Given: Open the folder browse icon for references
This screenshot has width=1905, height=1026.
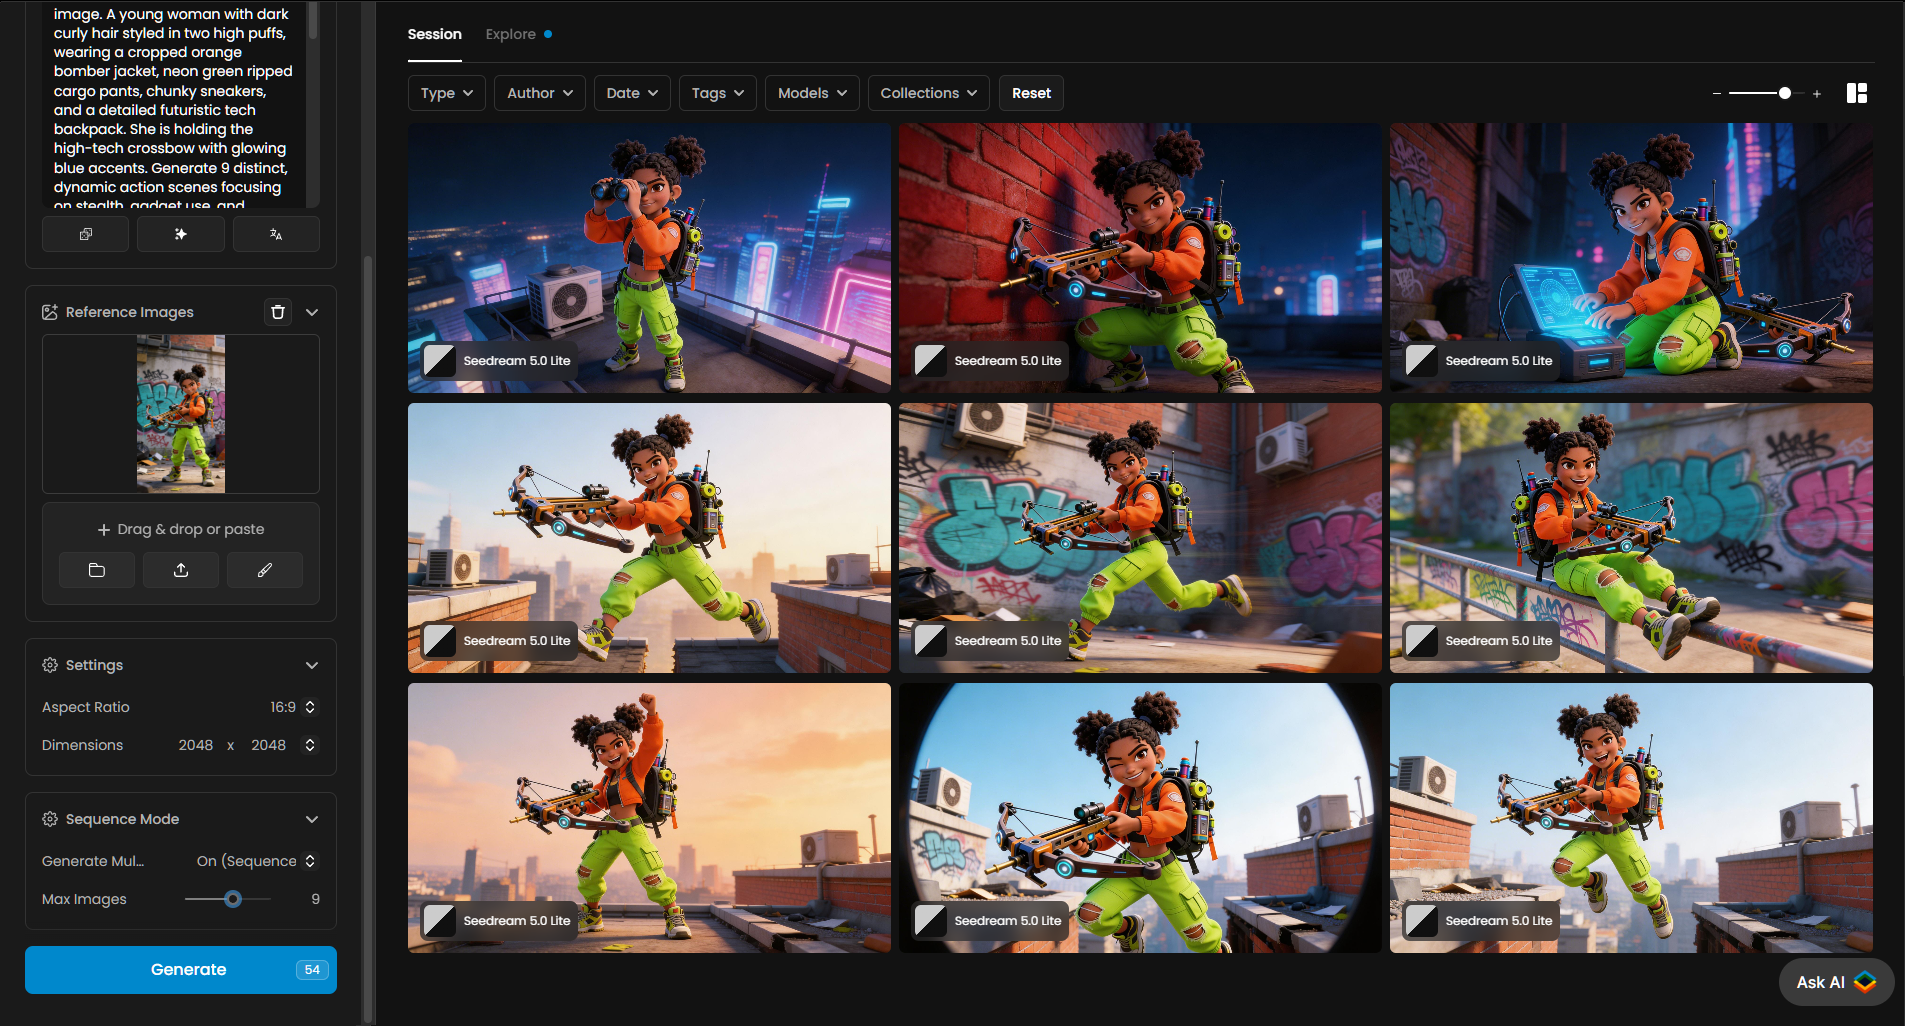Looking at the screenshot, I should 97,570.
